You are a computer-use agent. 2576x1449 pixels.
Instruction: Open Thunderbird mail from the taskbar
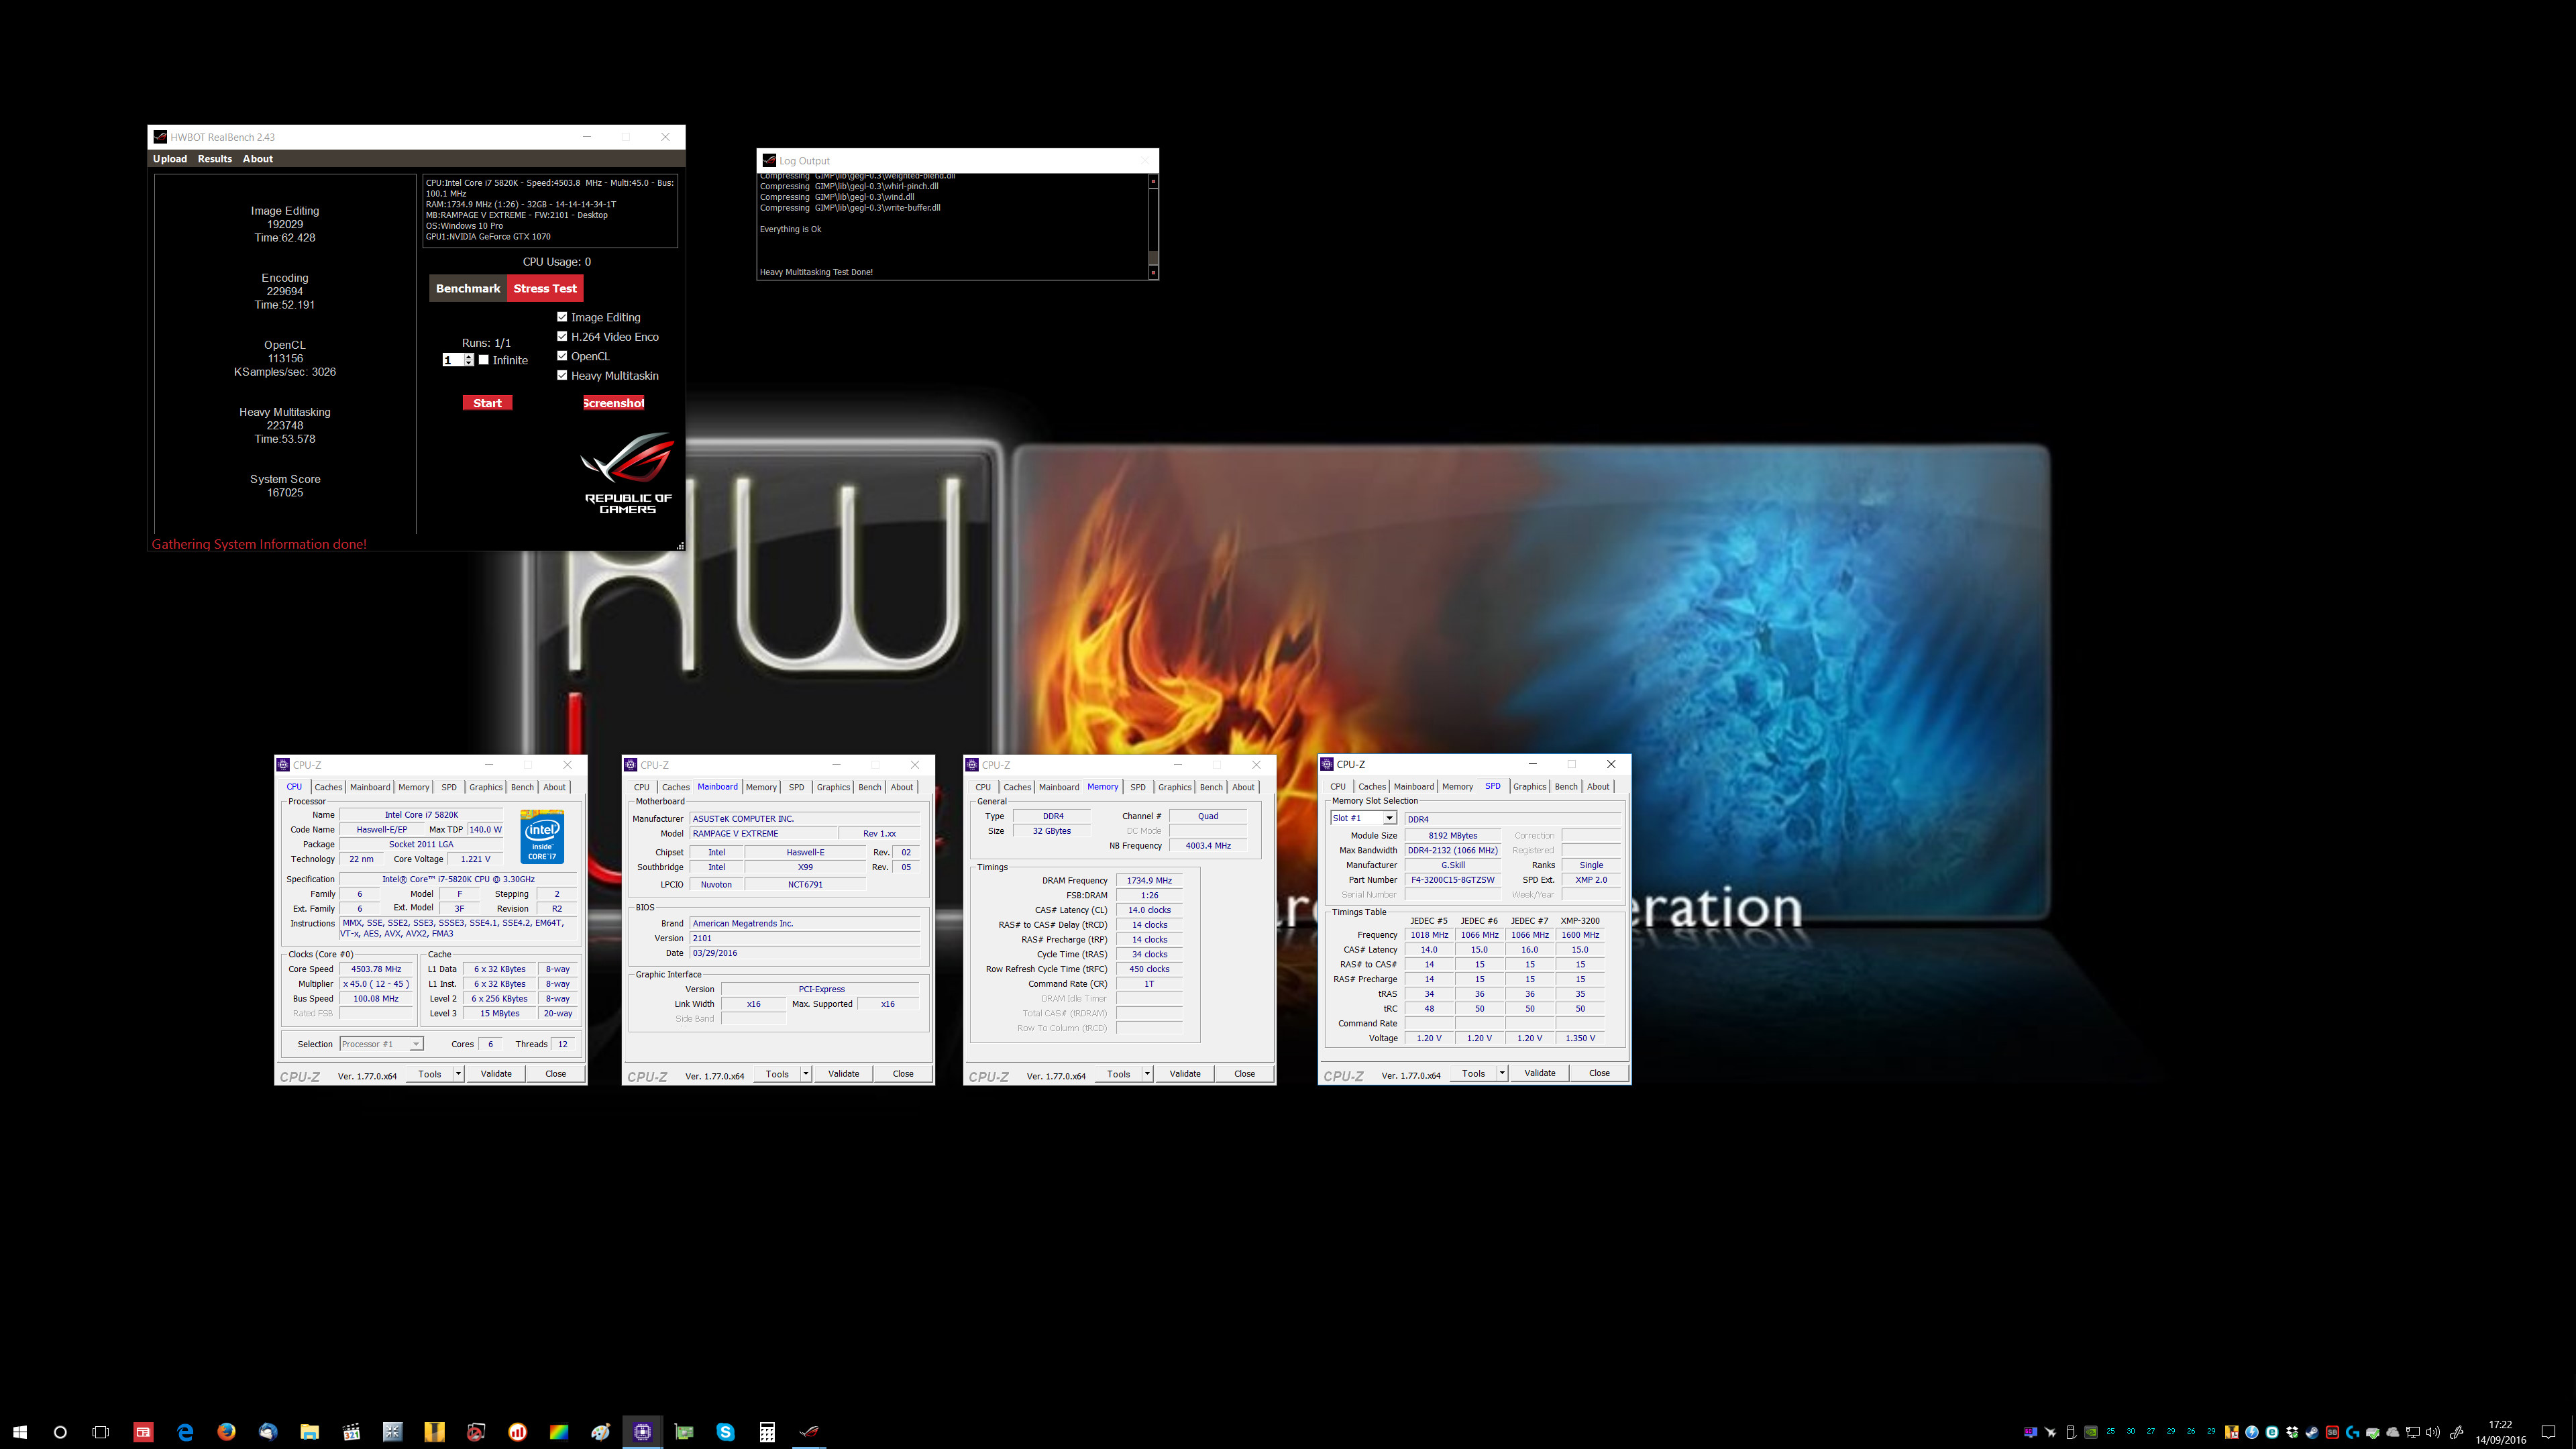tap(267, 1432)
